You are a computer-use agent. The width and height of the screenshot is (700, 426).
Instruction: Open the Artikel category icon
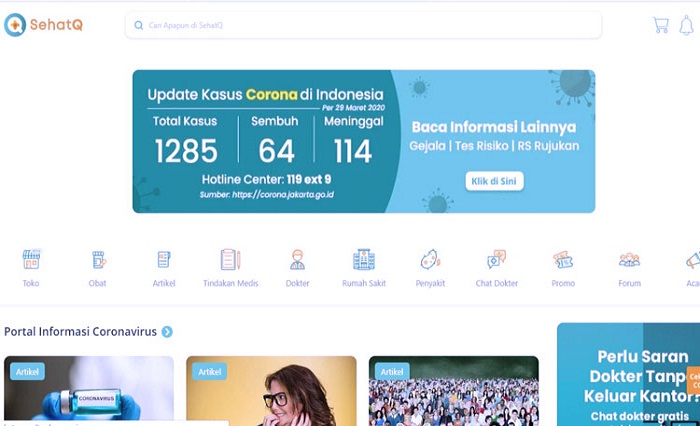[x=164, y=261]
